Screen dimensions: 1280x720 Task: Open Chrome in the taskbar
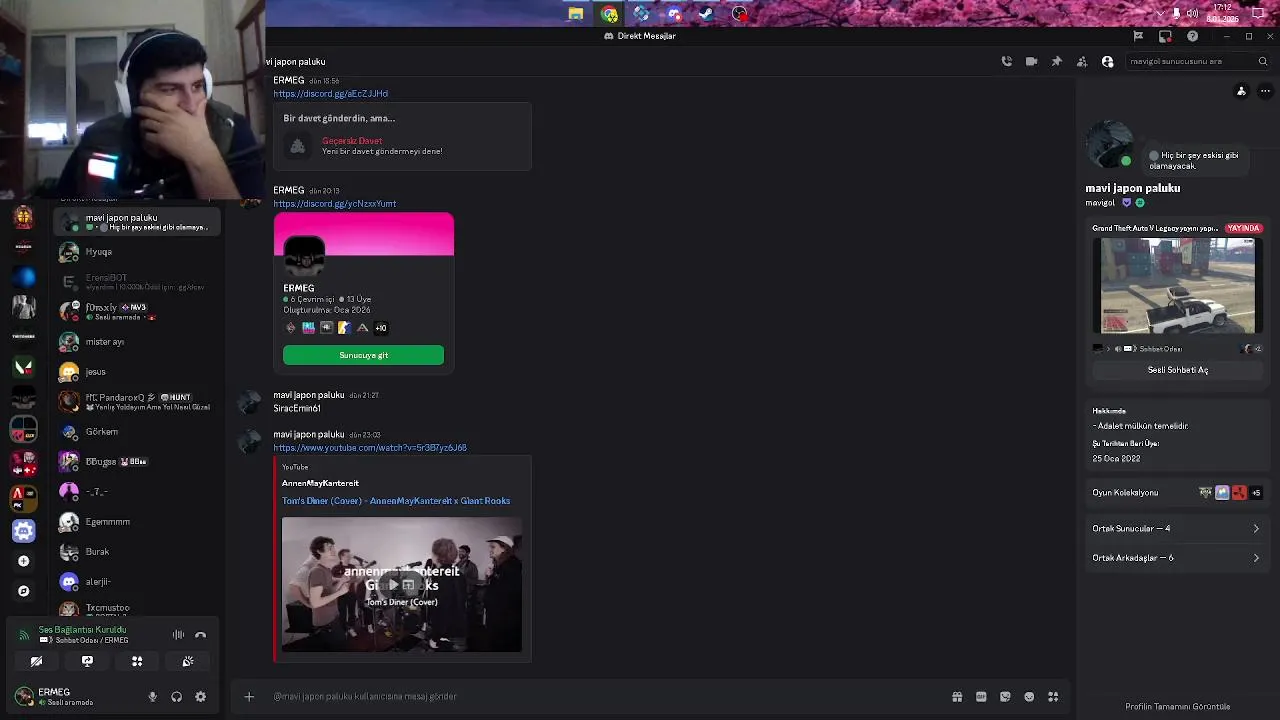(x=609, y=13)
